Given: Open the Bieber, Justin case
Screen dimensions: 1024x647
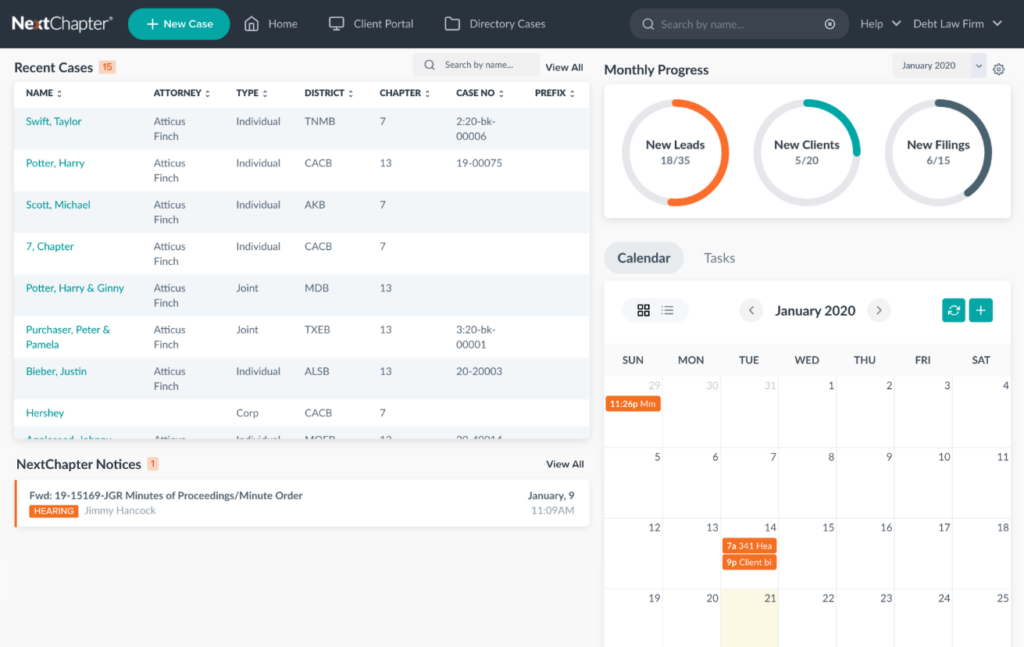Looking at the screenshot, I should pyautogui.click(x=56, y=371).
